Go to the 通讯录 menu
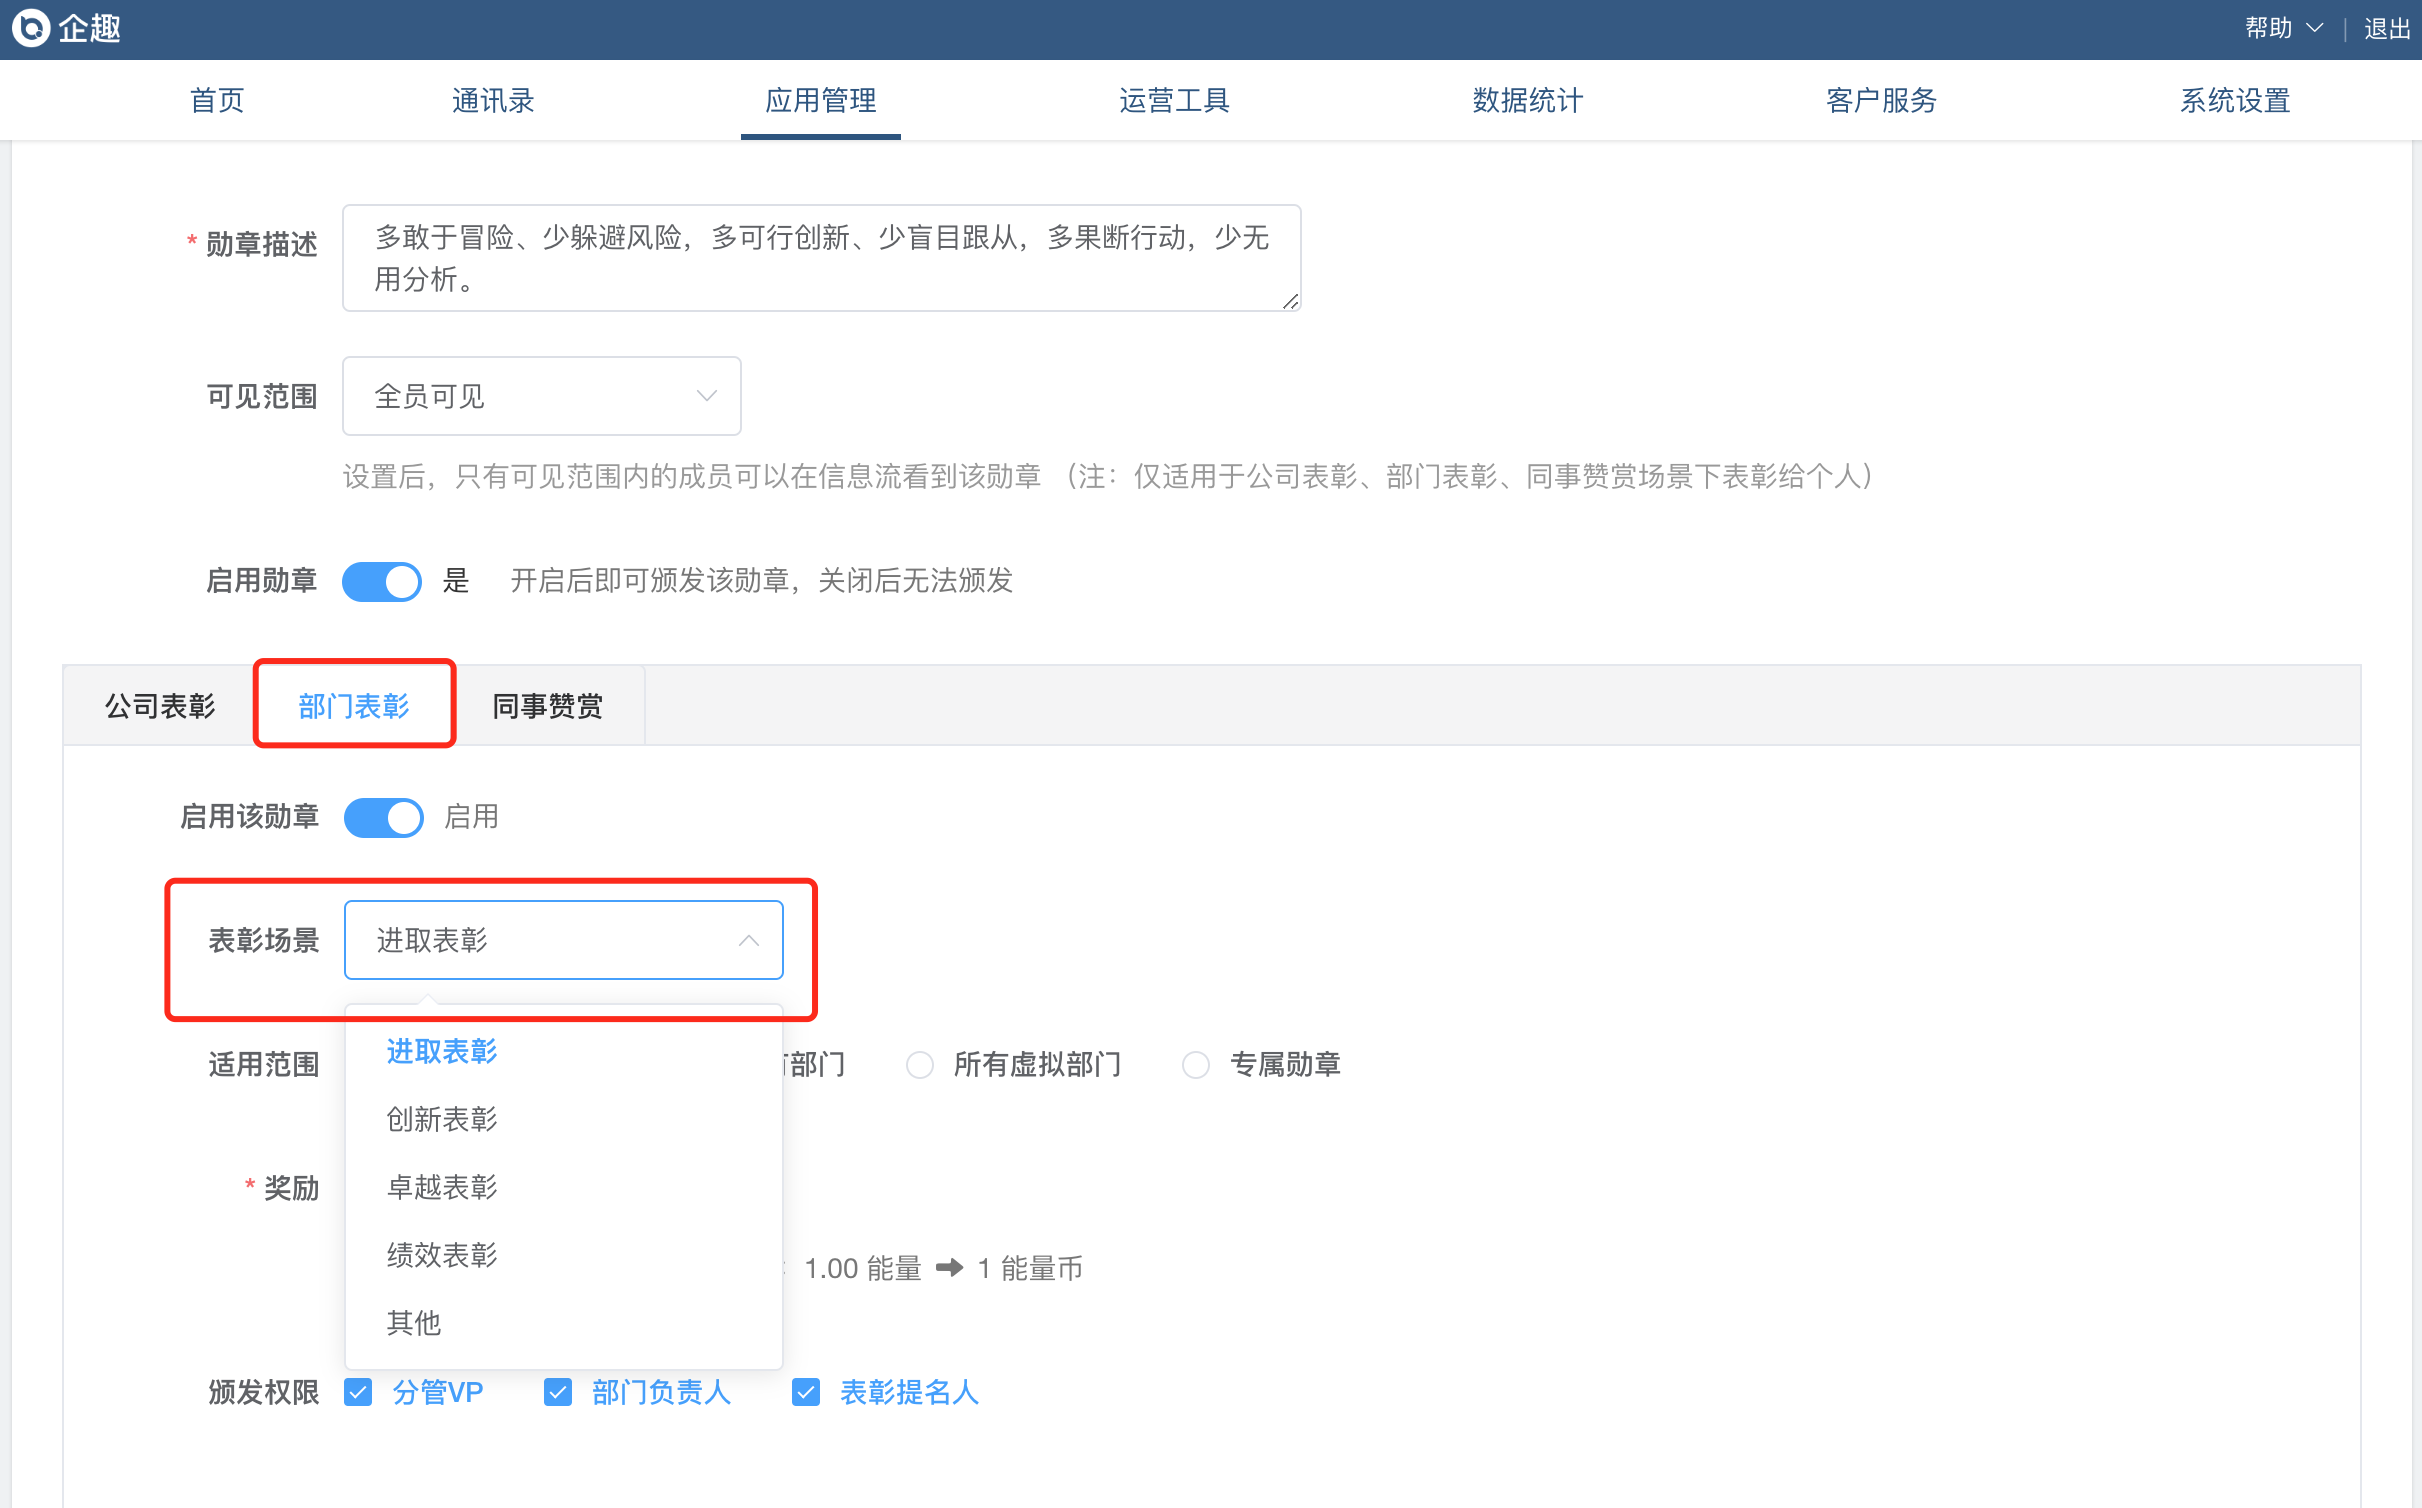The image size is (2422, 1508). click(493, 100)
